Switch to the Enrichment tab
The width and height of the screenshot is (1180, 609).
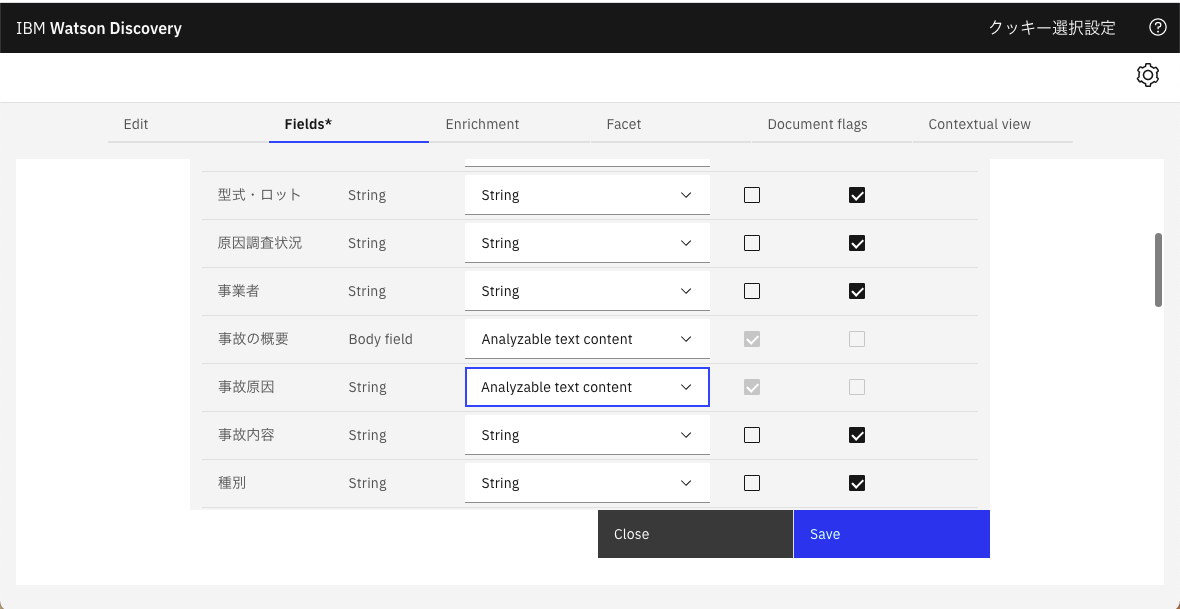[482, 124]
